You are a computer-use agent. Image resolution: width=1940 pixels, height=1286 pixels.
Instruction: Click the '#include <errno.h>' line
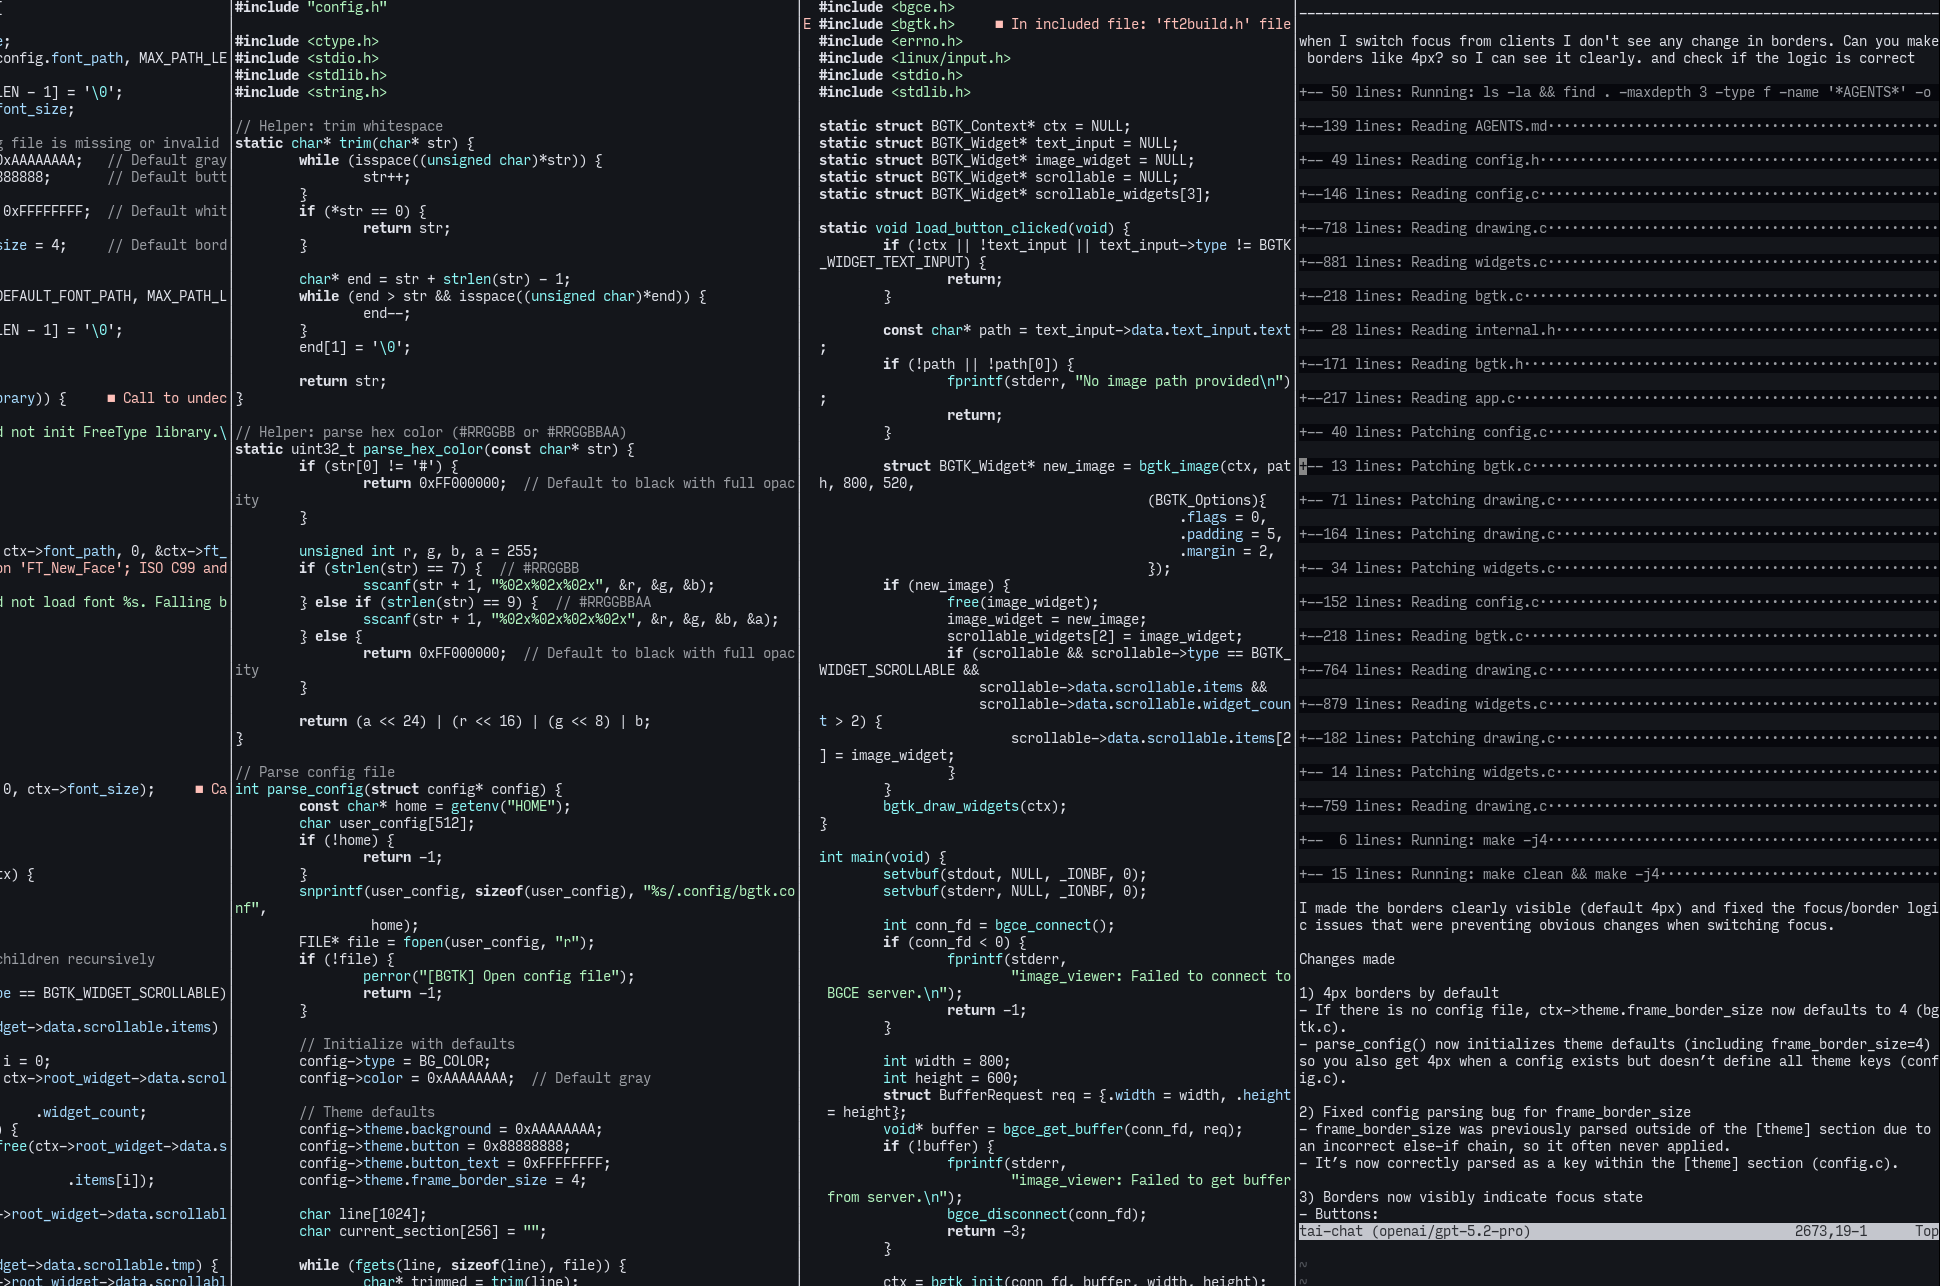(x=891, y=41)
